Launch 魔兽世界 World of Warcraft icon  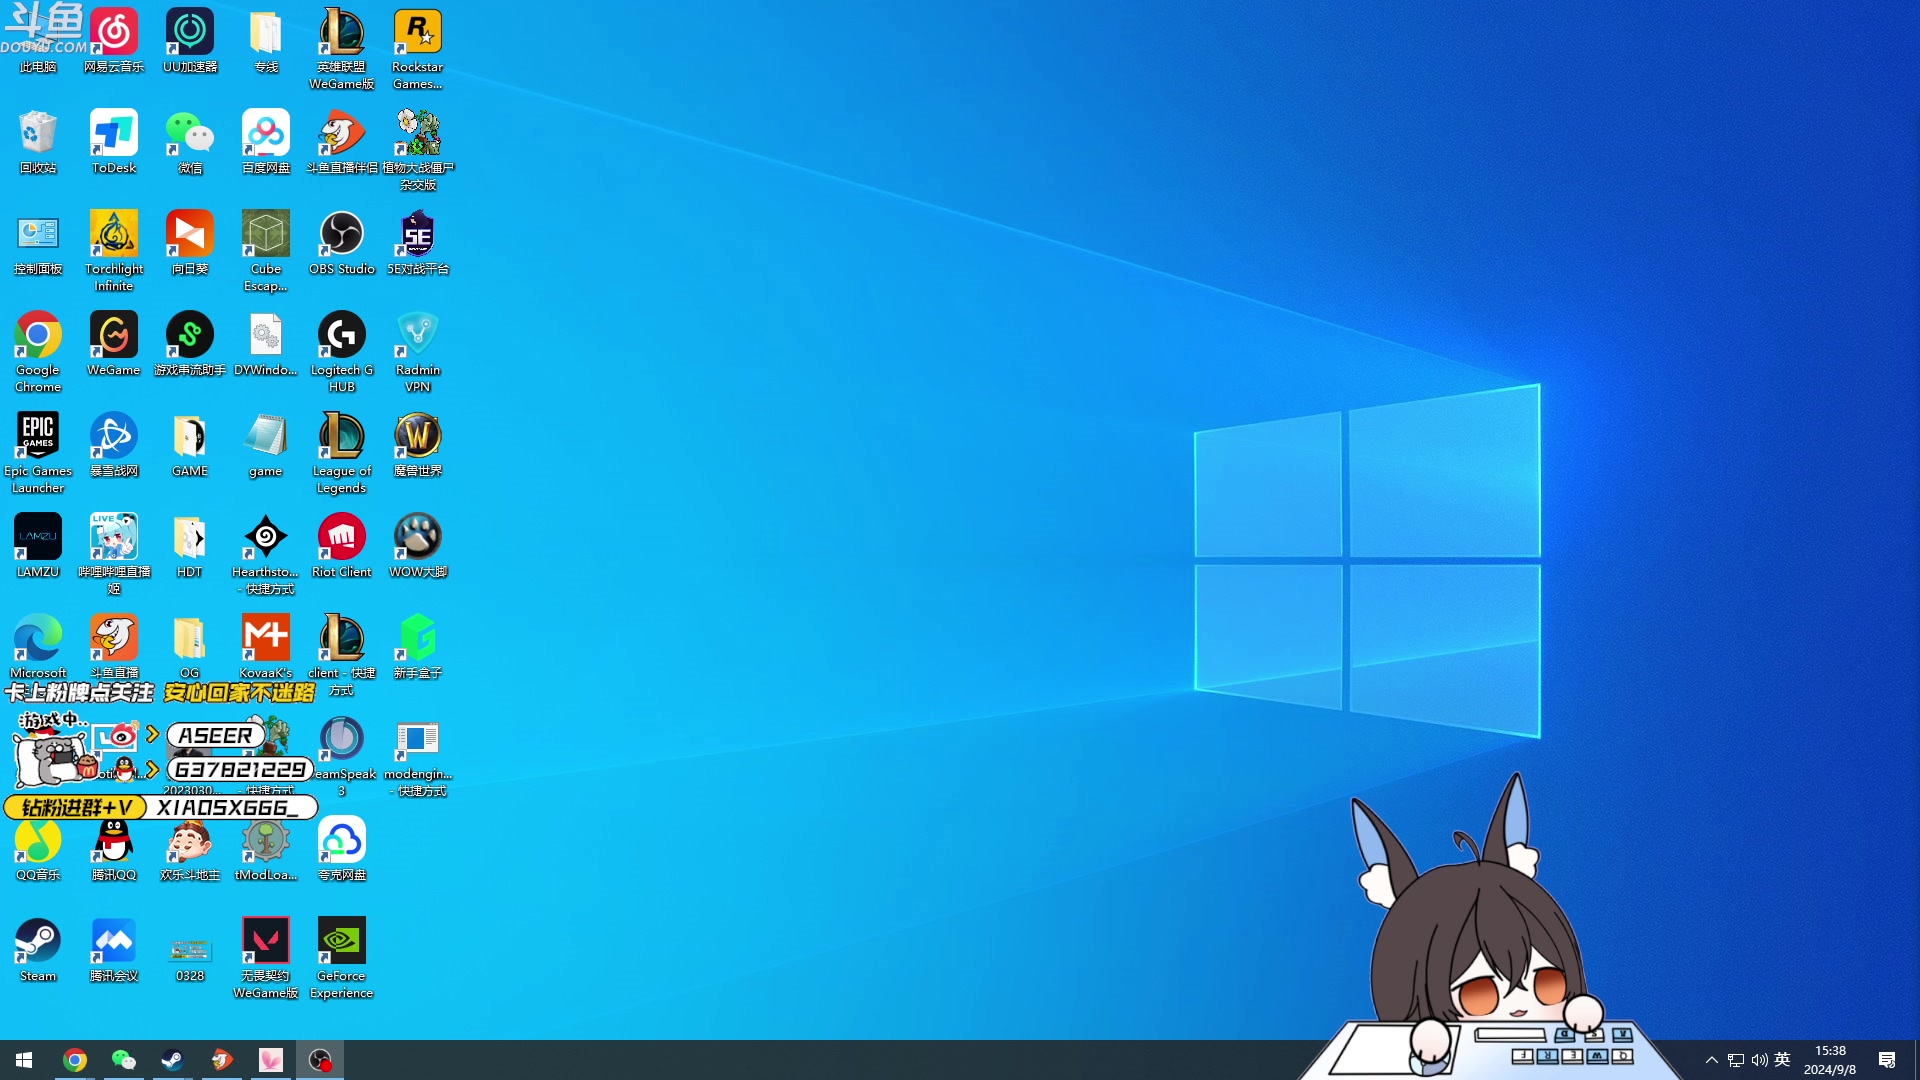coord(418,444)
